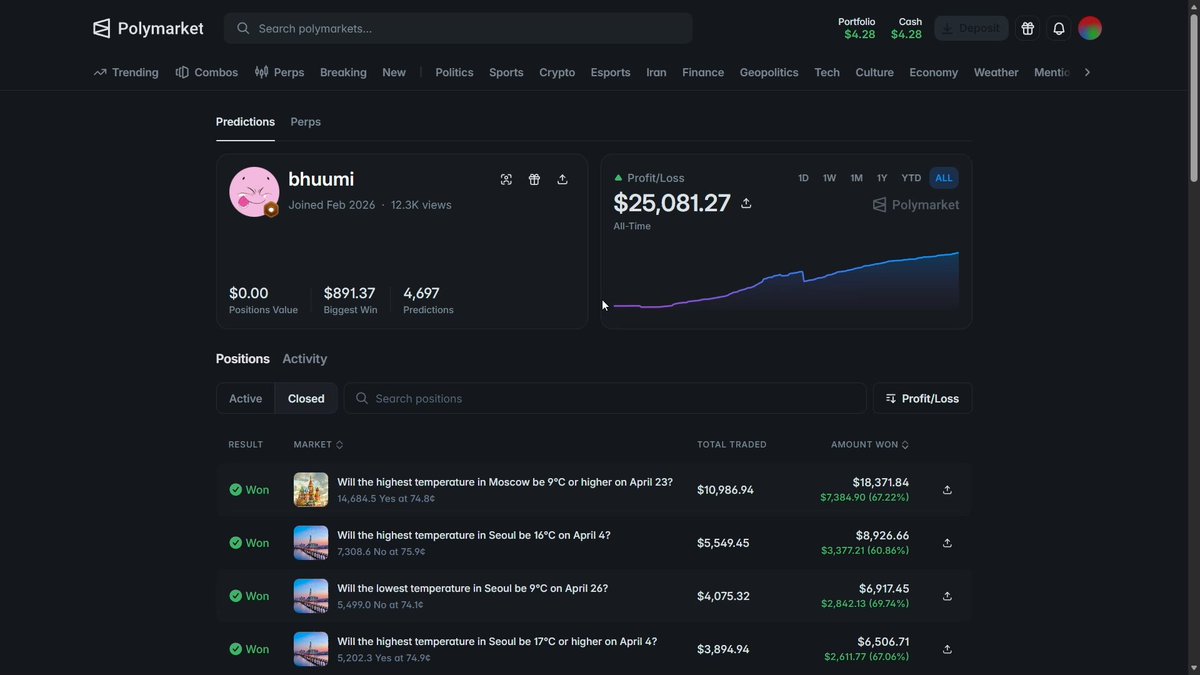Open the Seoul 17°C or higher market
Screen dimensions: 1200x675
pyautogui.click(x=497, y=642)
